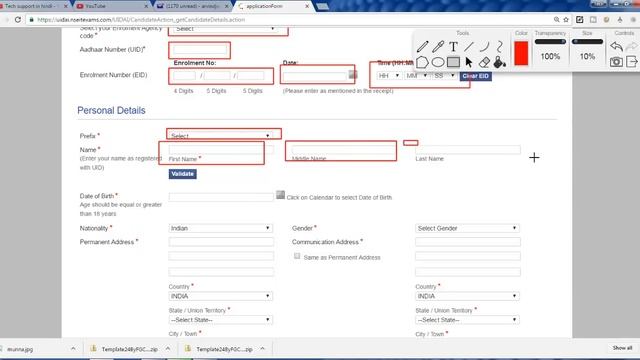Viewport: 640px width, 360px height.
Task: Select the Eraser tool
Action: click(484, 62)
